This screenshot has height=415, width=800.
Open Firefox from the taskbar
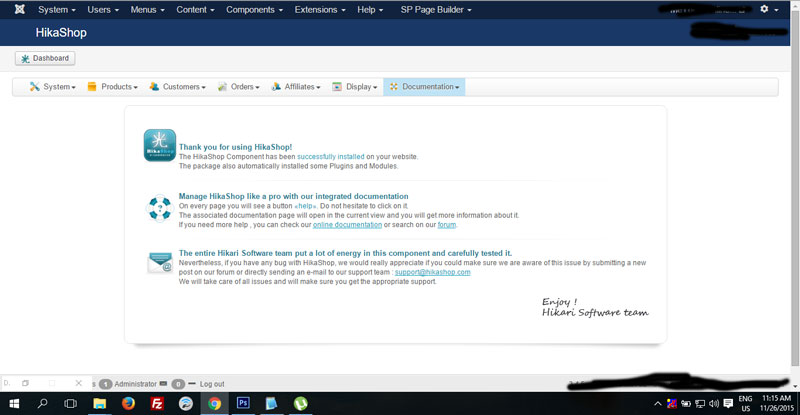click(128, 404)
